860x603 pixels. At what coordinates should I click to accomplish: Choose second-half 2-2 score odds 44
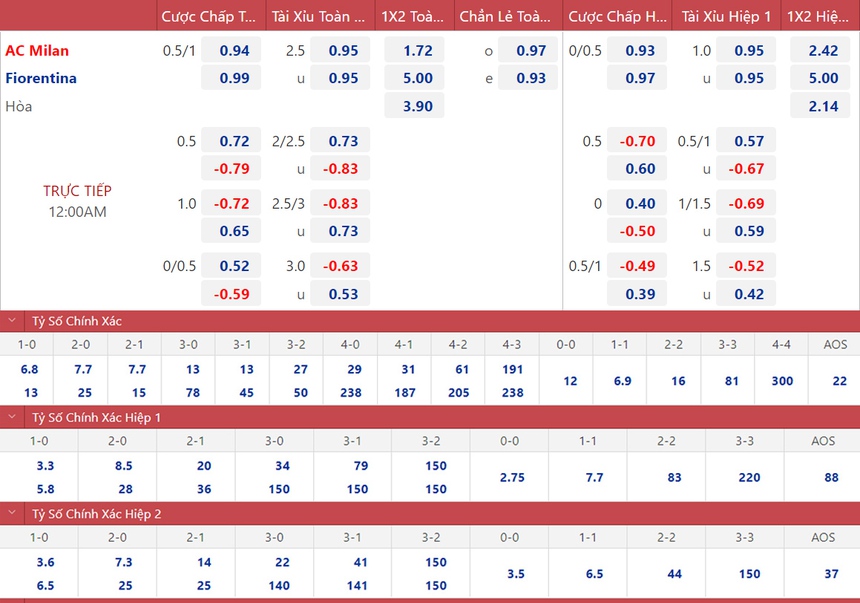point(675,573)
